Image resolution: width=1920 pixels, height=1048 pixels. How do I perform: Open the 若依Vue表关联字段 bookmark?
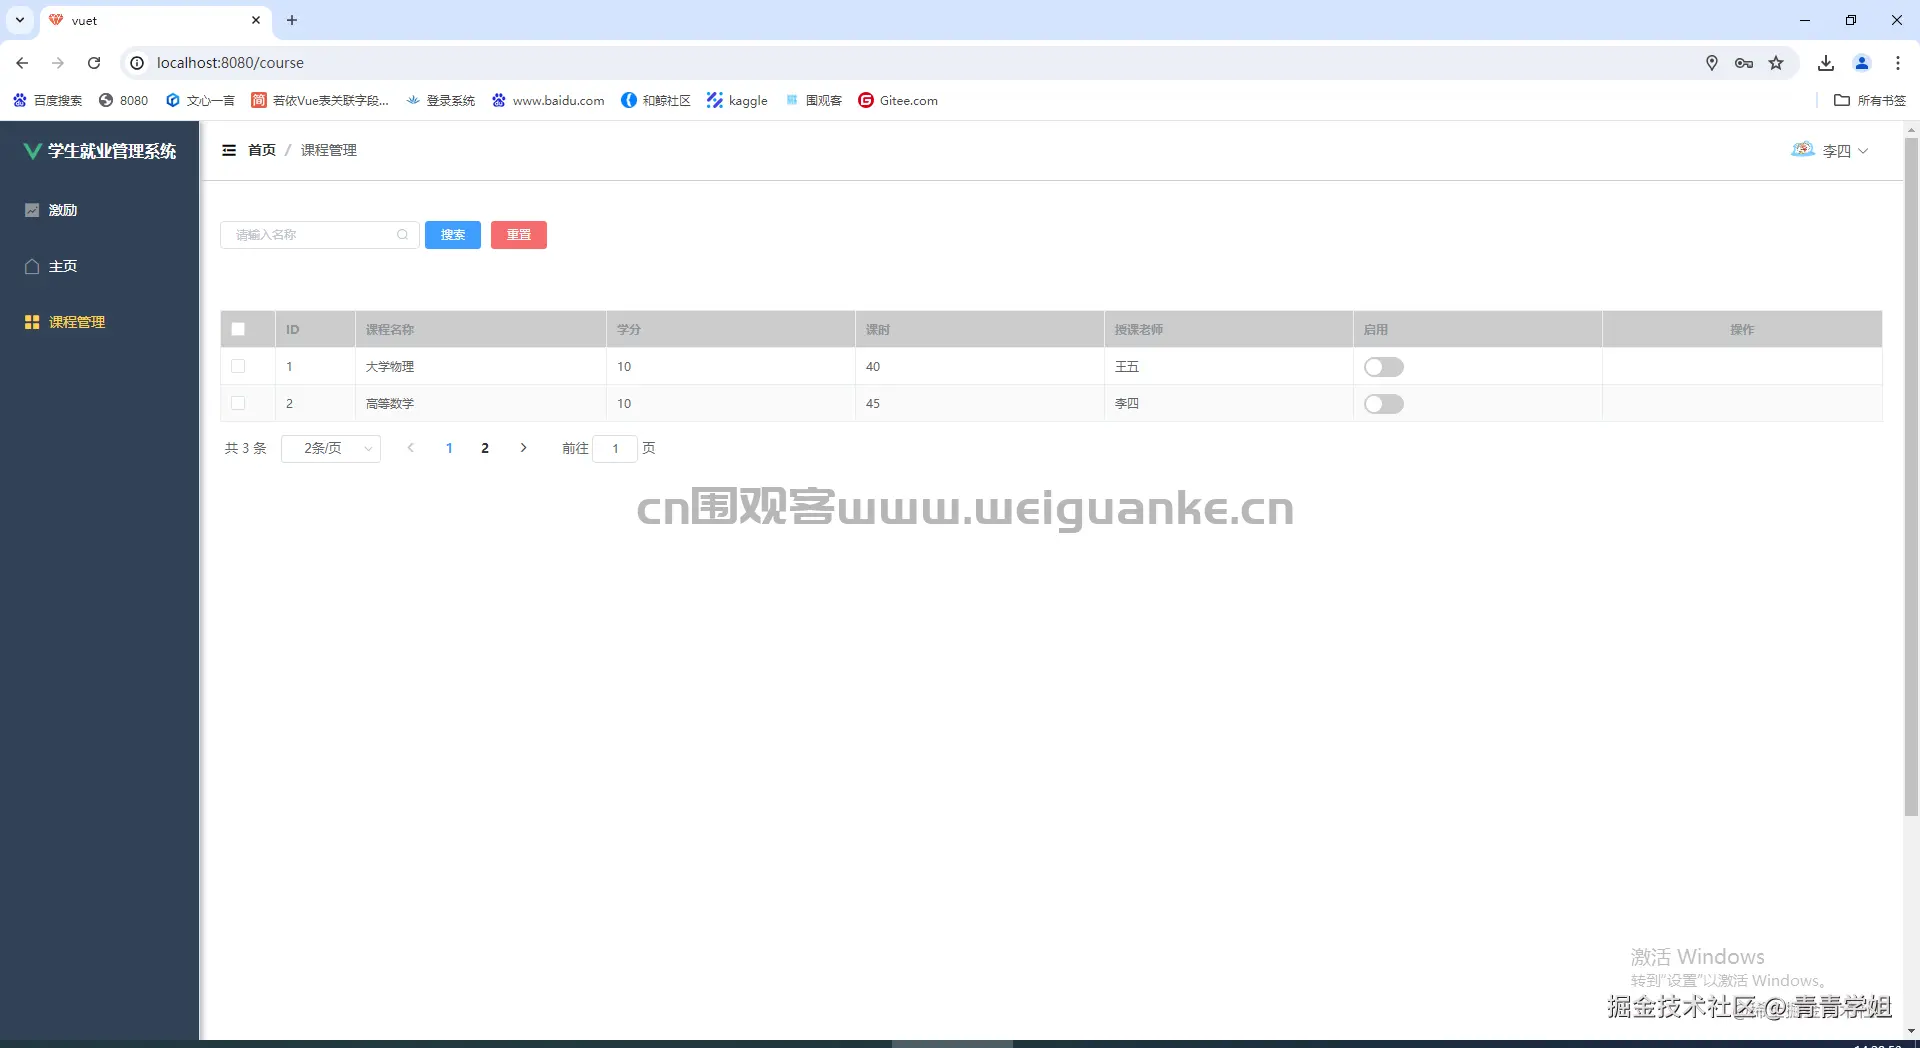(320, 100)
